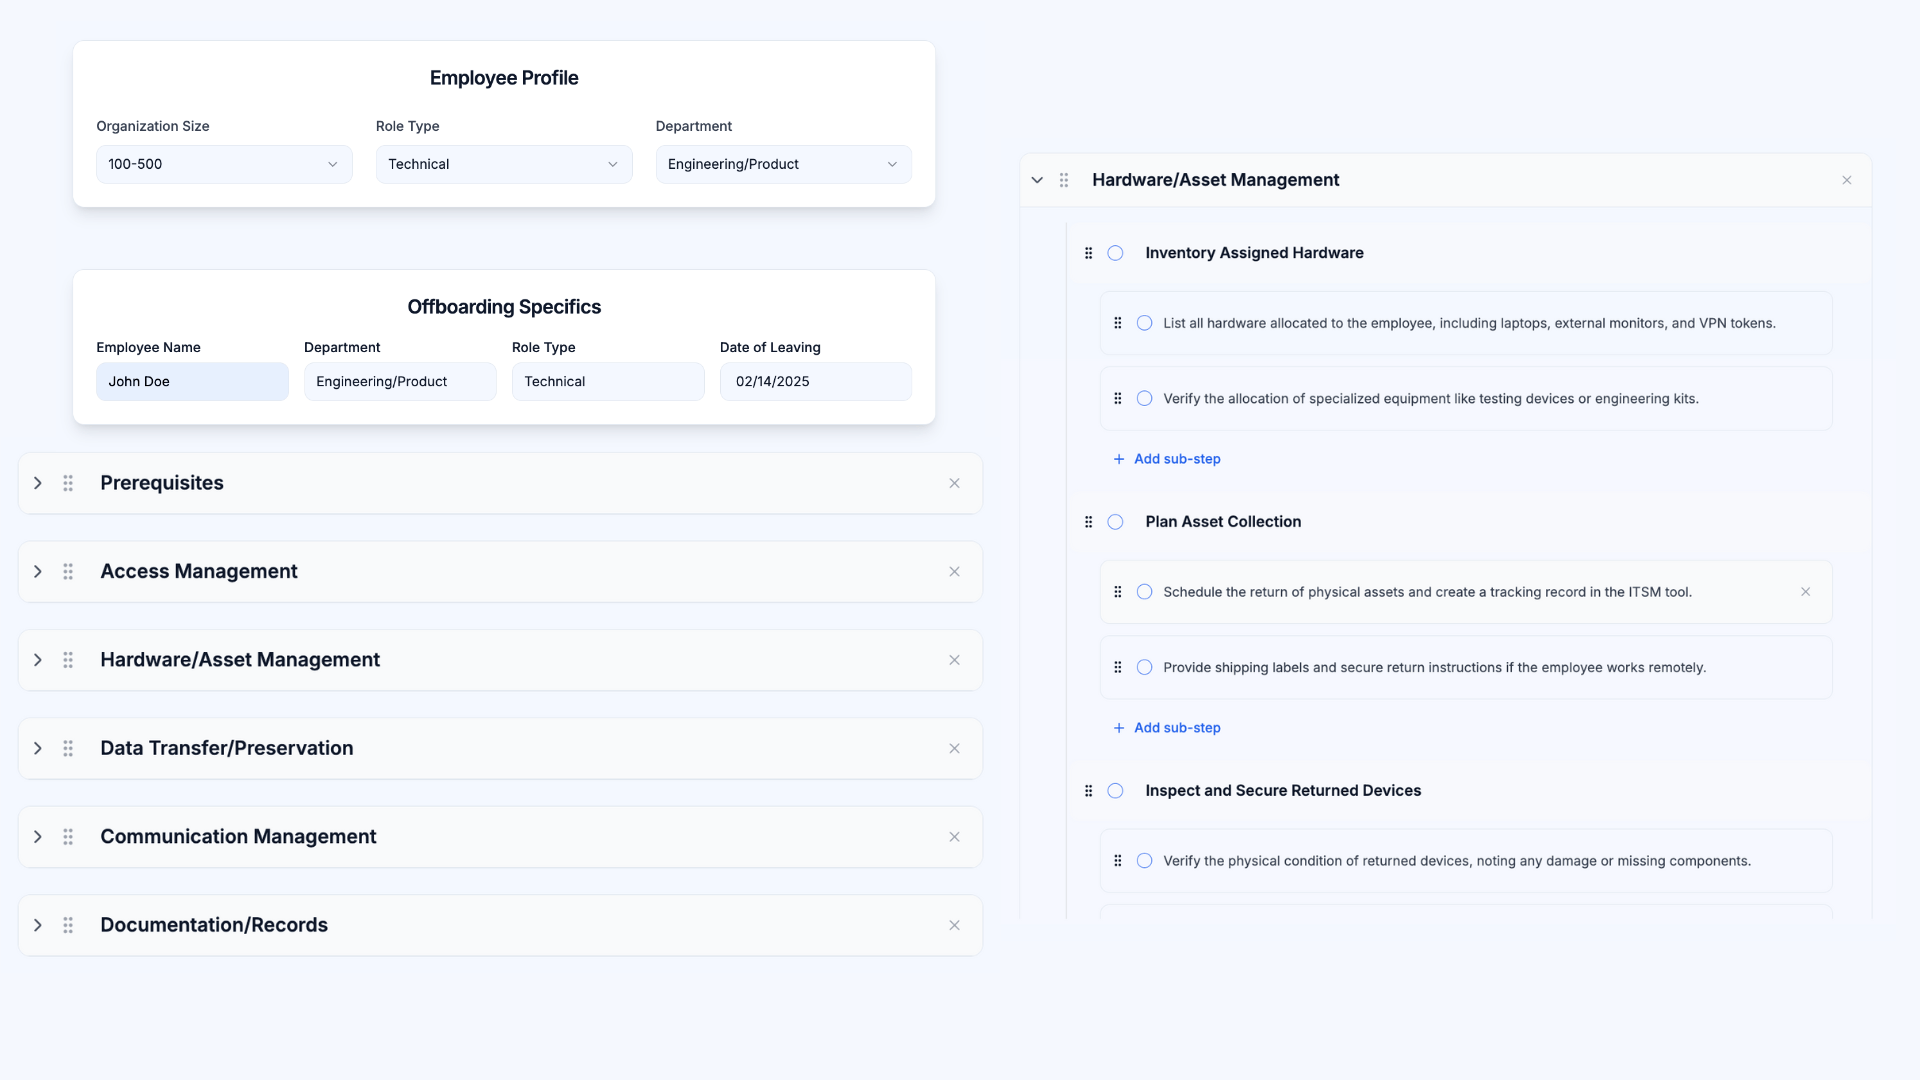Viewport: 1920px width, 1080px height.
Task: Collapse the Hardware/Asset Management detail panel
Action: [1037, 180]
